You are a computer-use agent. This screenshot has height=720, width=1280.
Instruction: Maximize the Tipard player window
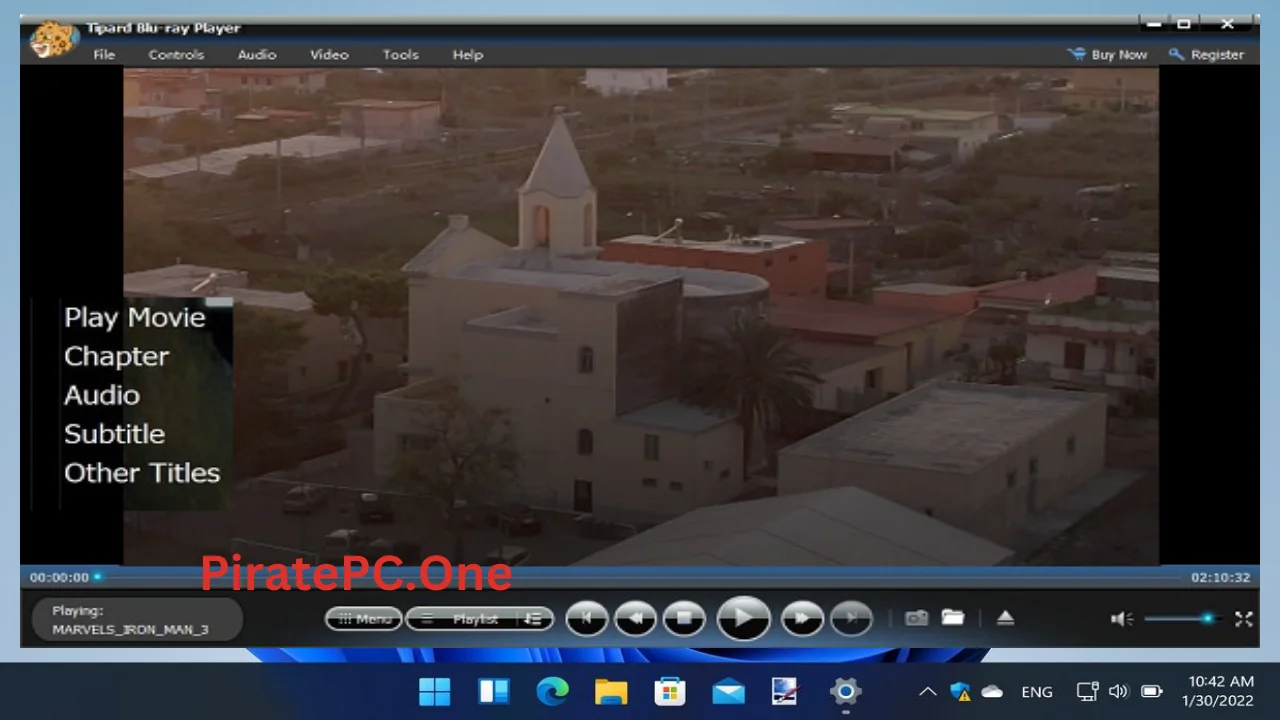pyautogui.click(x=1184, y=24)
